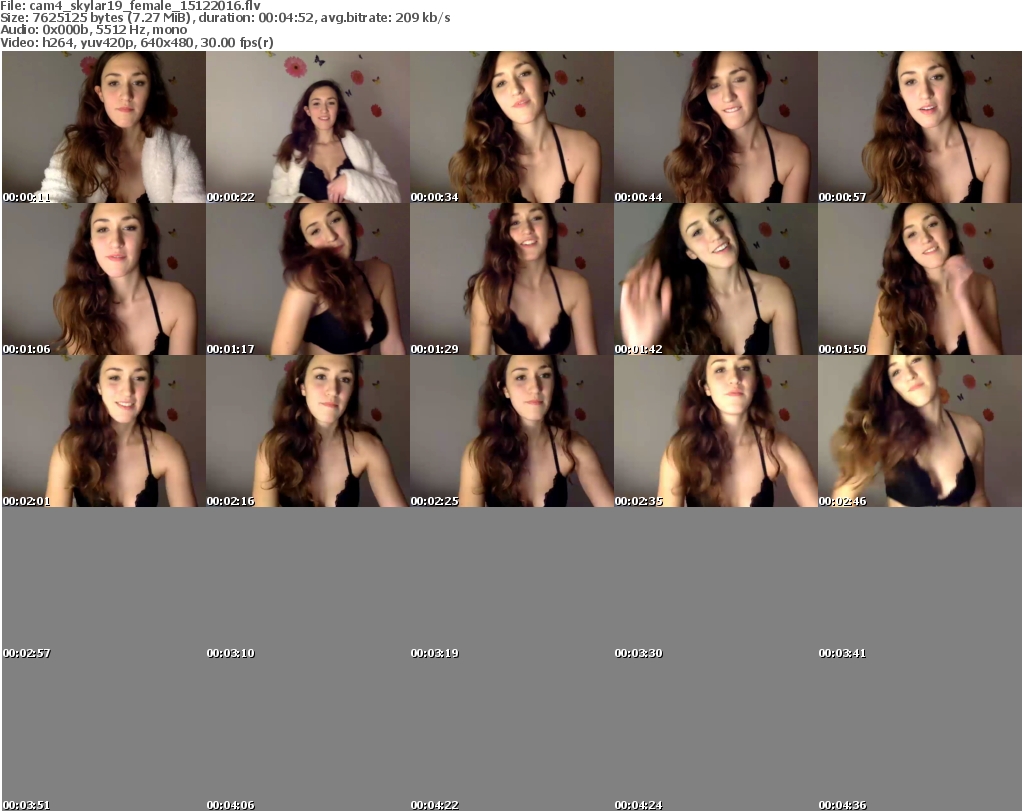Choose the thumbnail stamped 00:02:16
This screenshot has height=811, width=1024.
[307, 431]
